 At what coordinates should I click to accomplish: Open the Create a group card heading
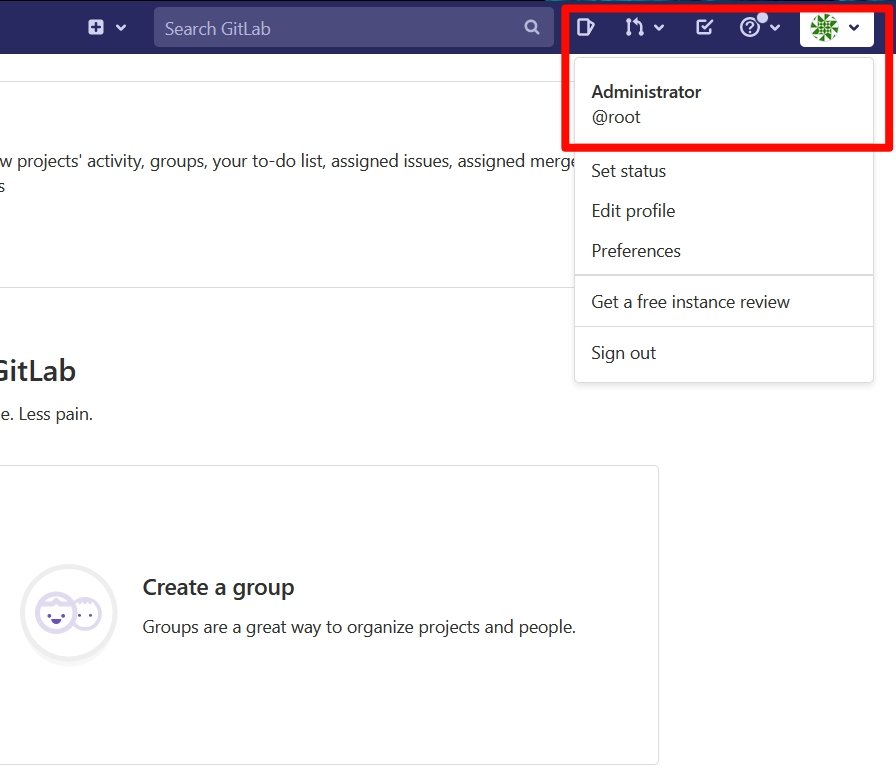pyautogui.click(x=218, y=587)
